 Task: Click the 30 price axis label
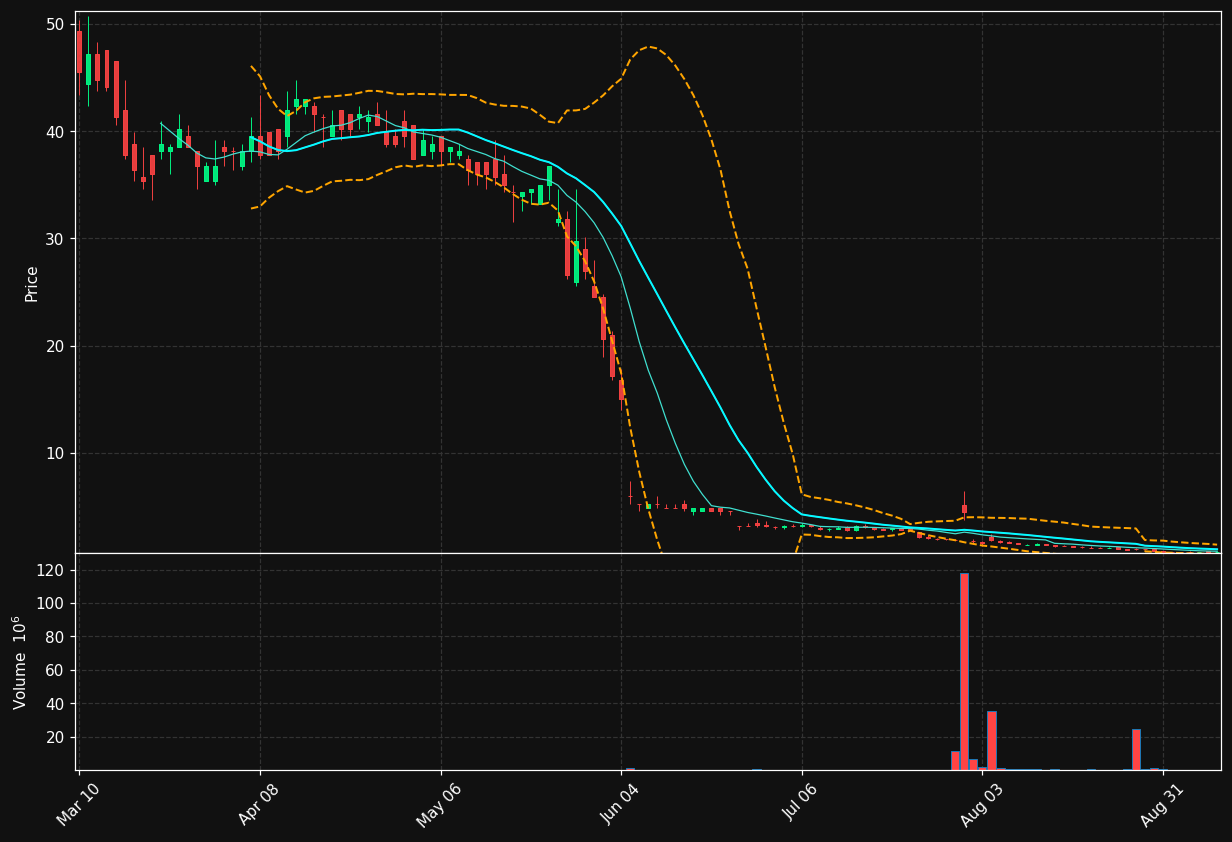(55, 239)
